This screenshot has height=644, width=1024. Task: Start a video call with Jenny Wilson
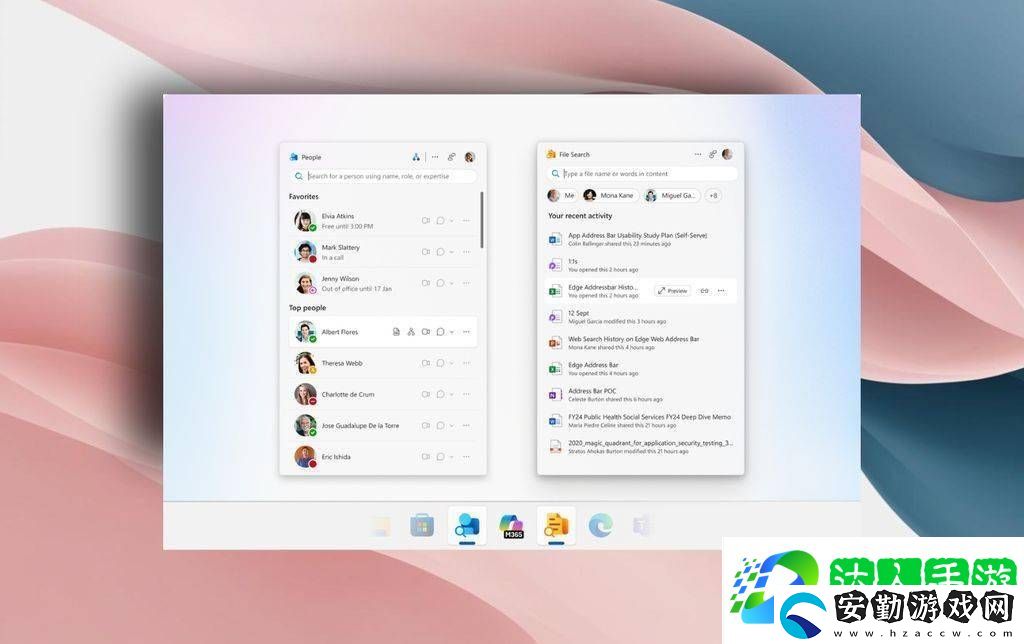(426, 283)
